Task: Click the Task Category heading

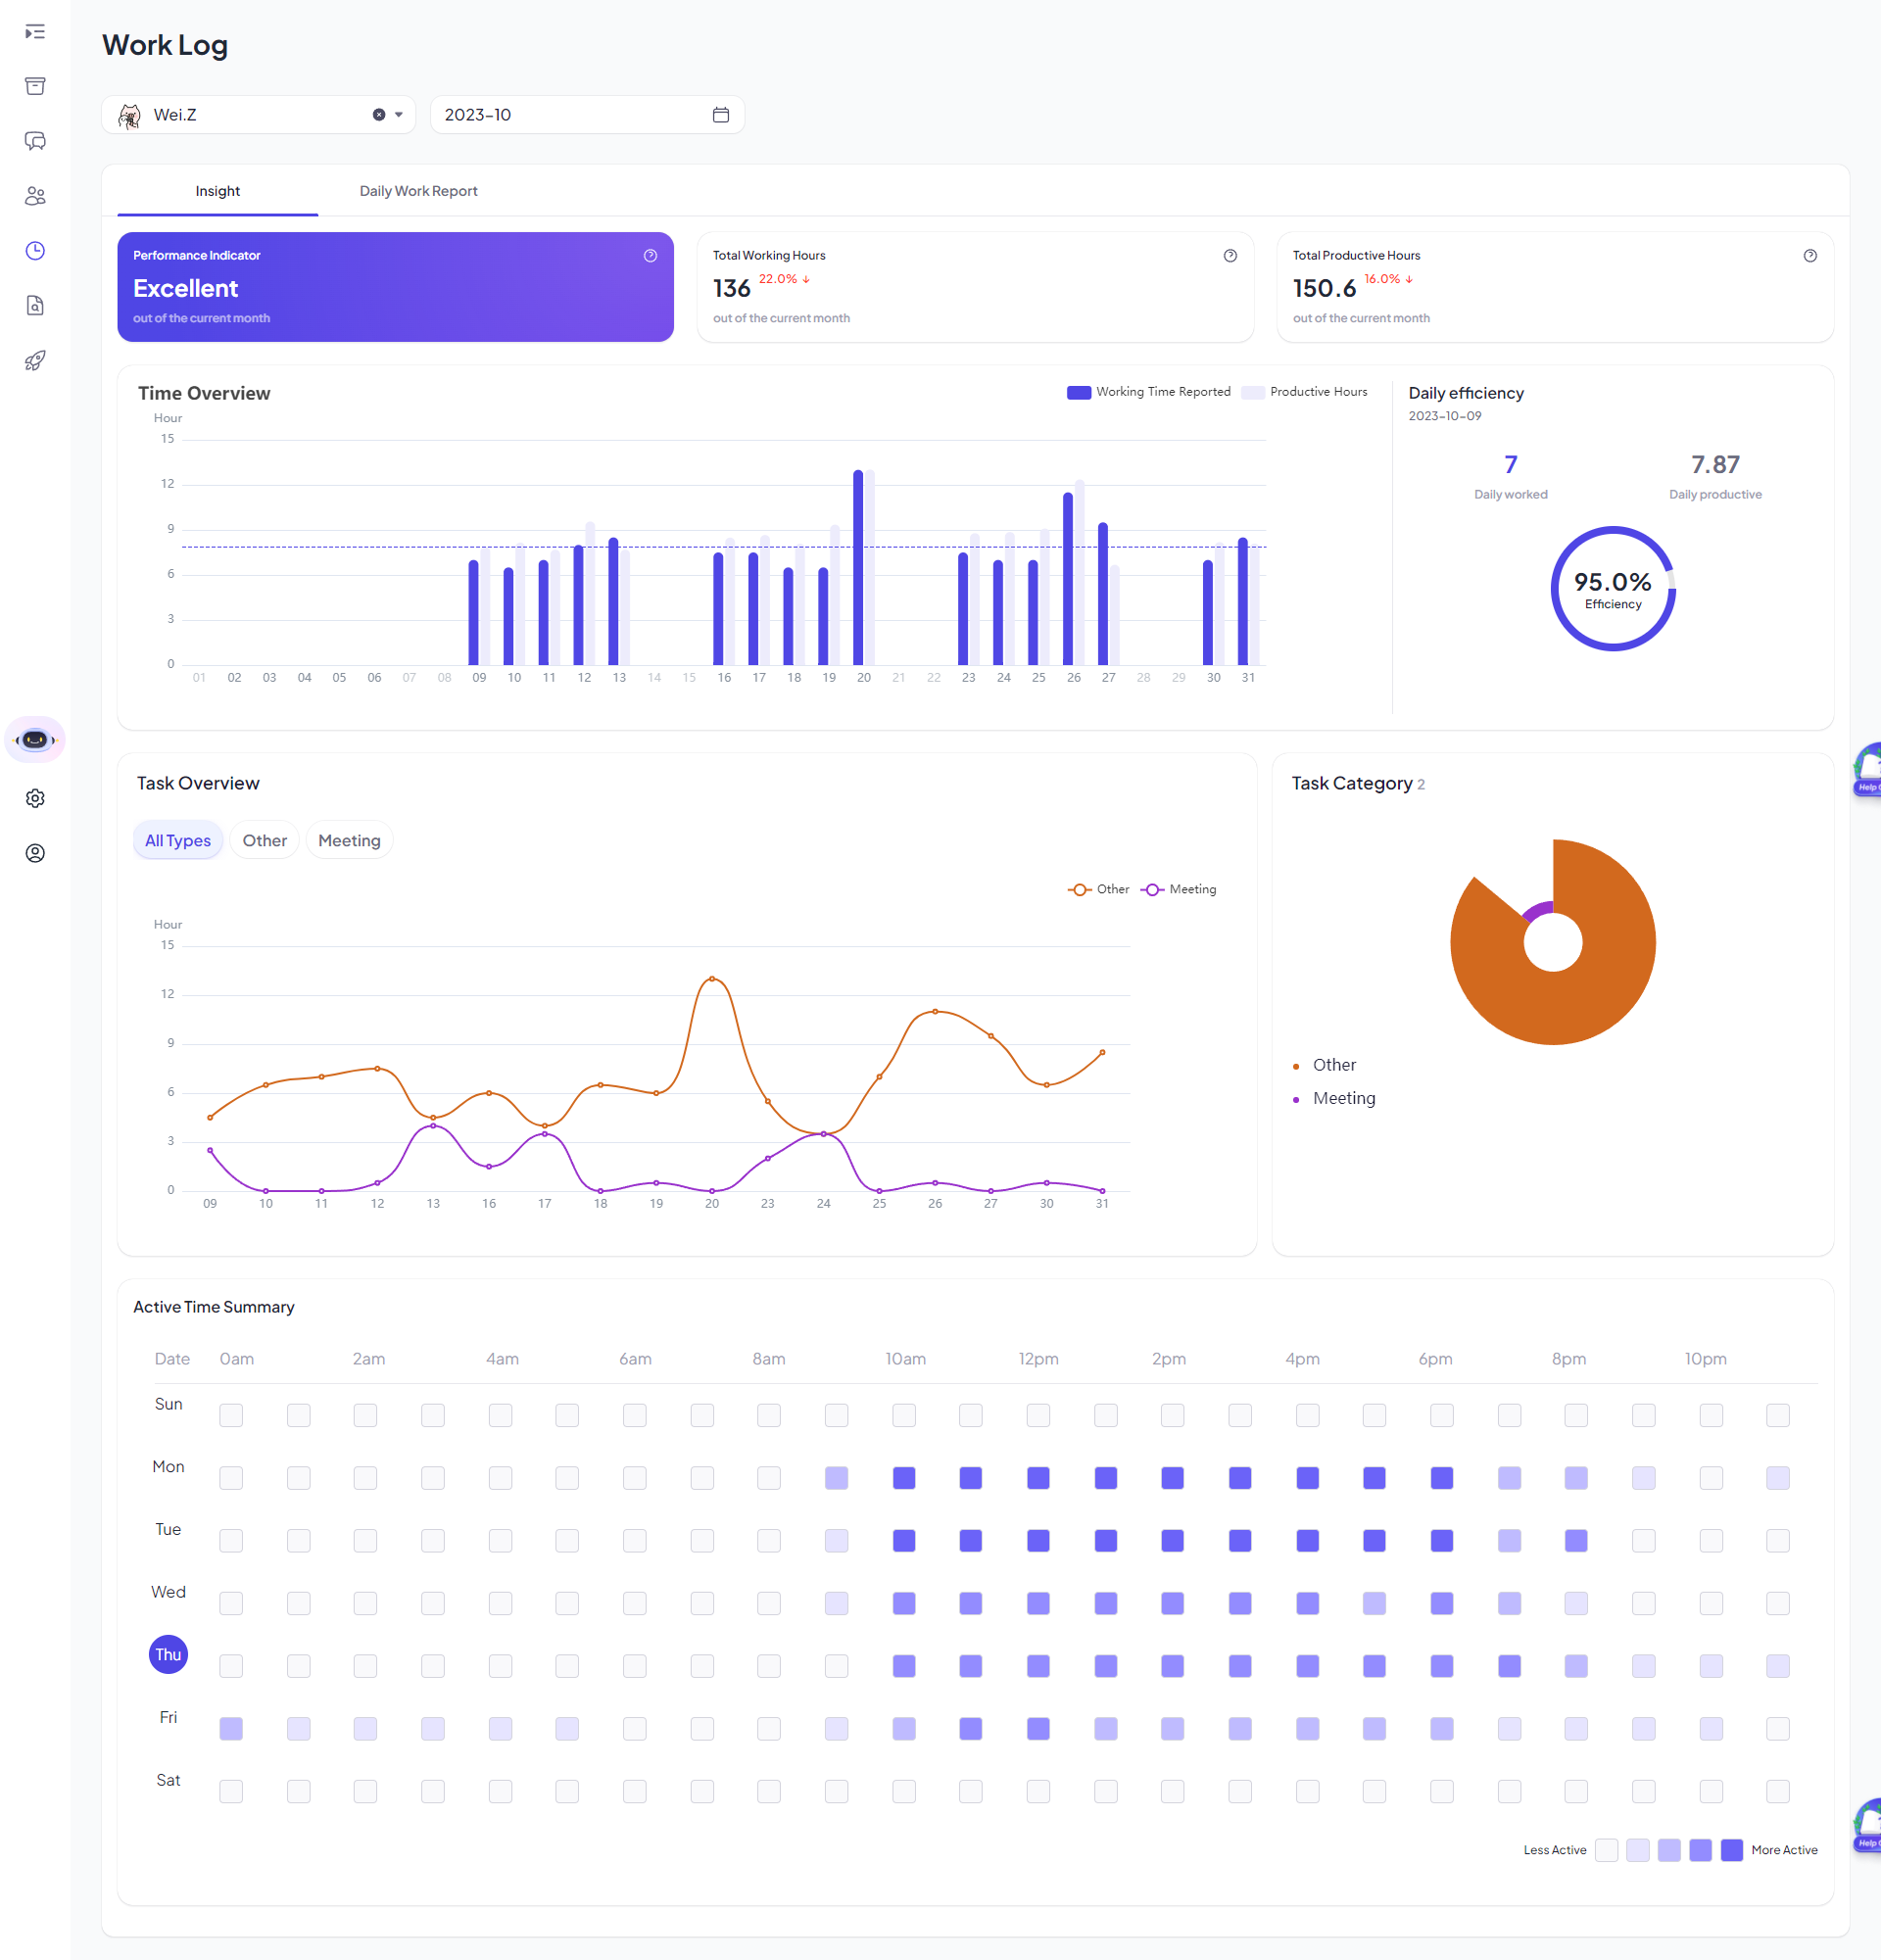Action: [1352, 784]
